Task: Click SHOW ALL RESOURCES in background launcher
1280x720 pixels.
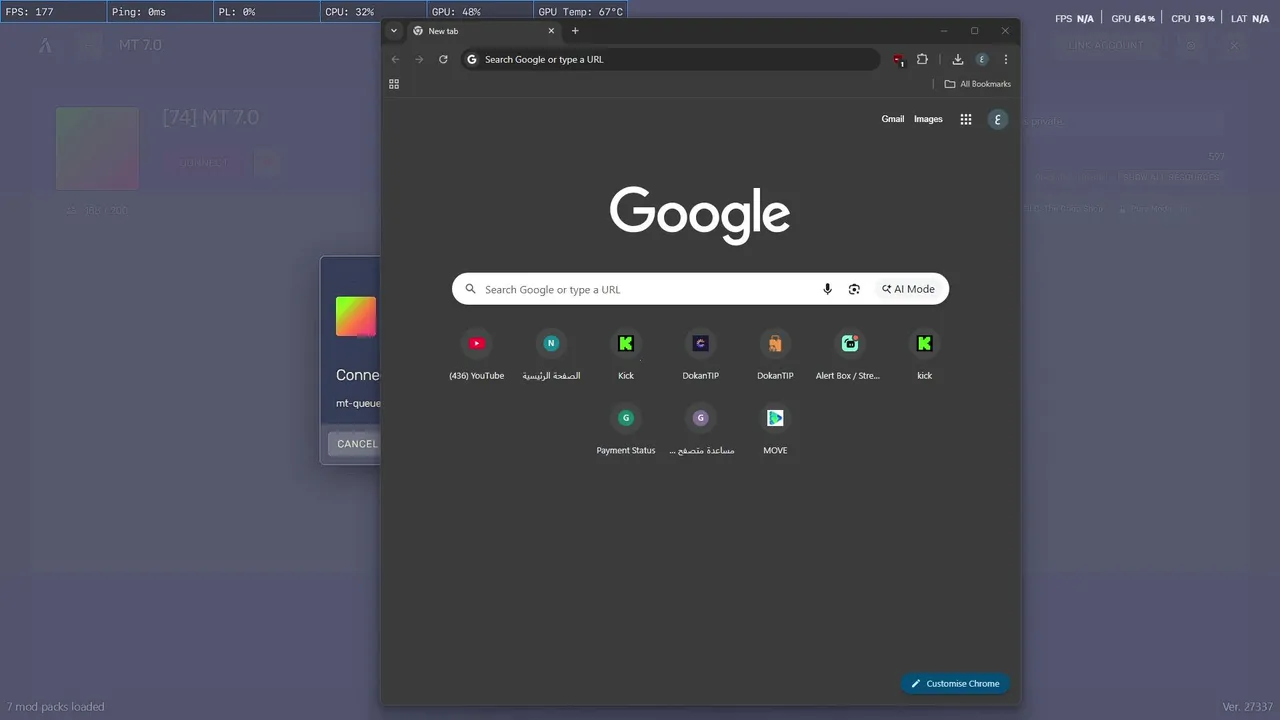Action: click(x=1169, y=177)
